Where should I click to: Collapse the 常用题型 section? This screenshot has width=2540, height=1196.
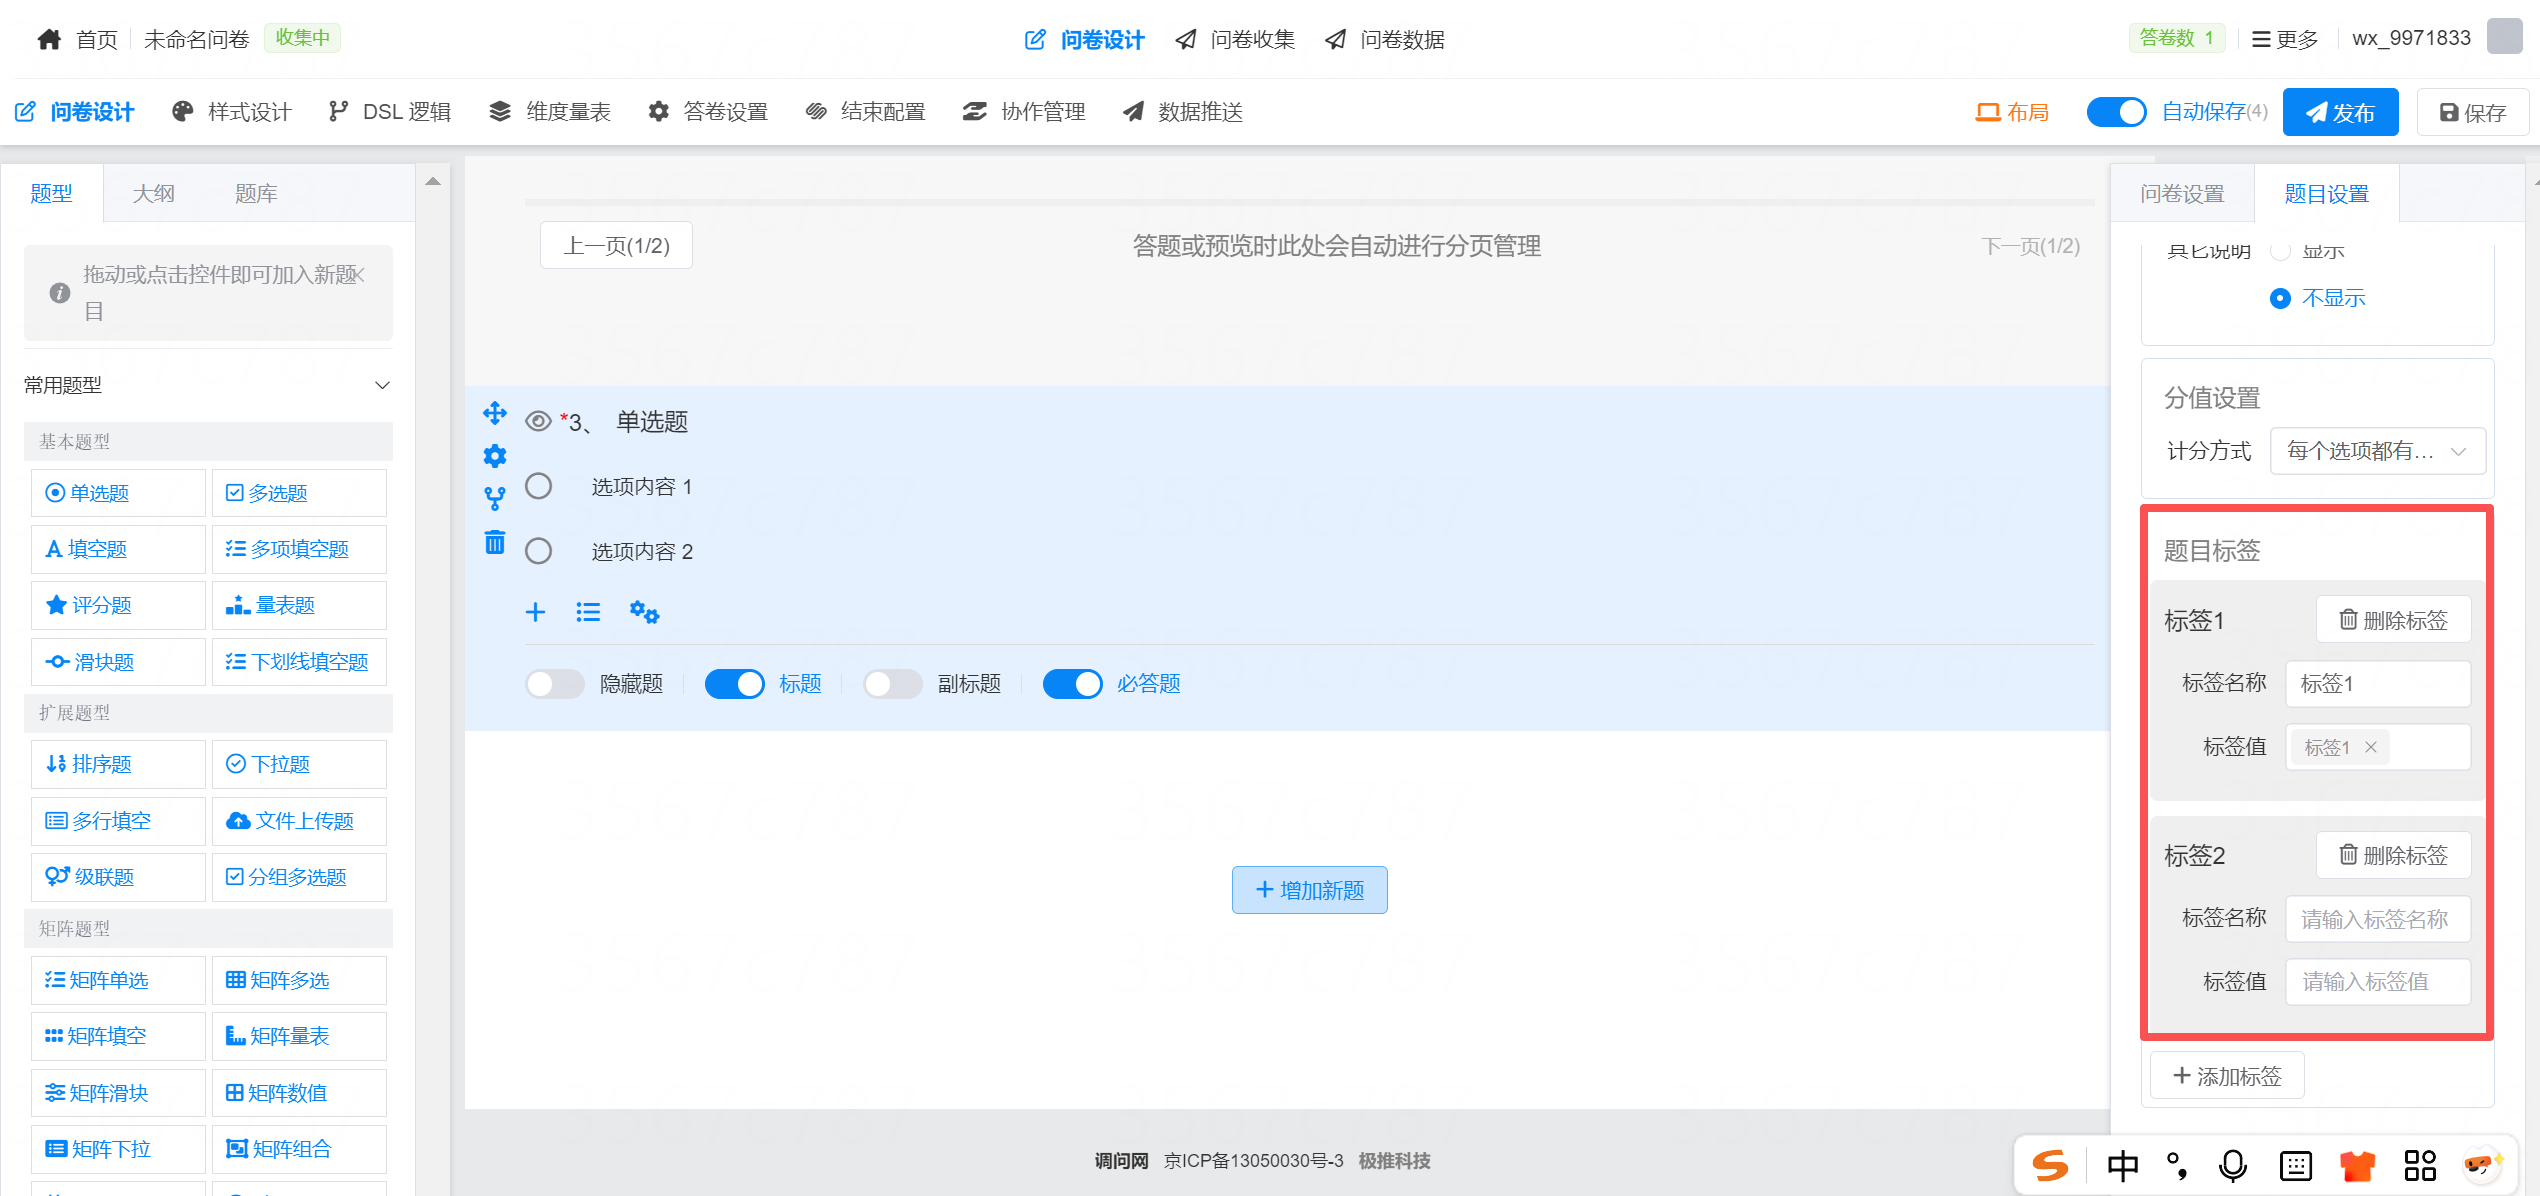click(381, 385)
